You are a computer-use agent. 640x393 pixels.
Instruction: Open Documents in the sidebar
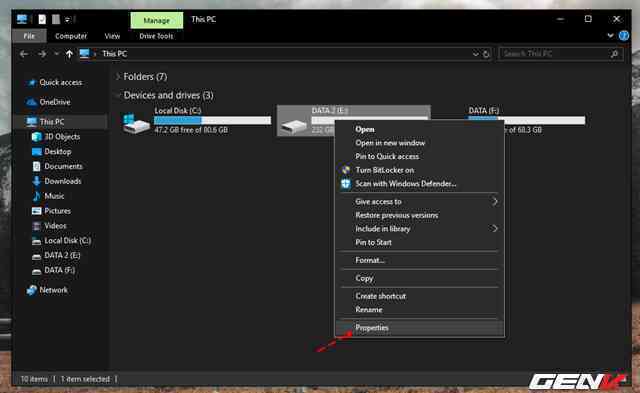(x=63, y=167)
